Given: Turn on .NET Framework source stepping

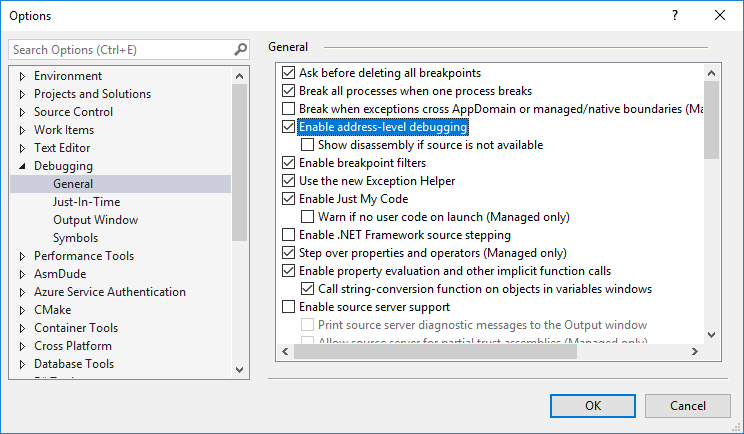Looking at the screenshot, I should pos(289,235).
